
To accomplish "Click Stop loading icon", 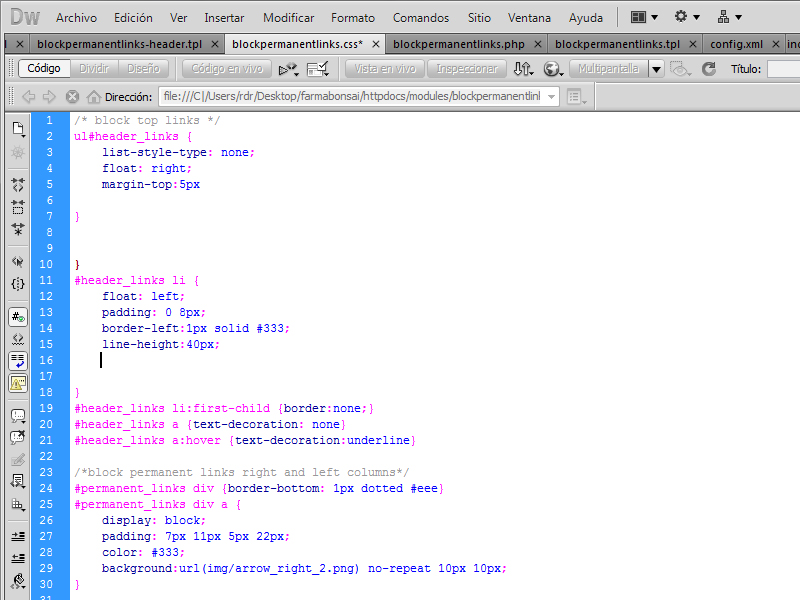I will coord(72,96).
